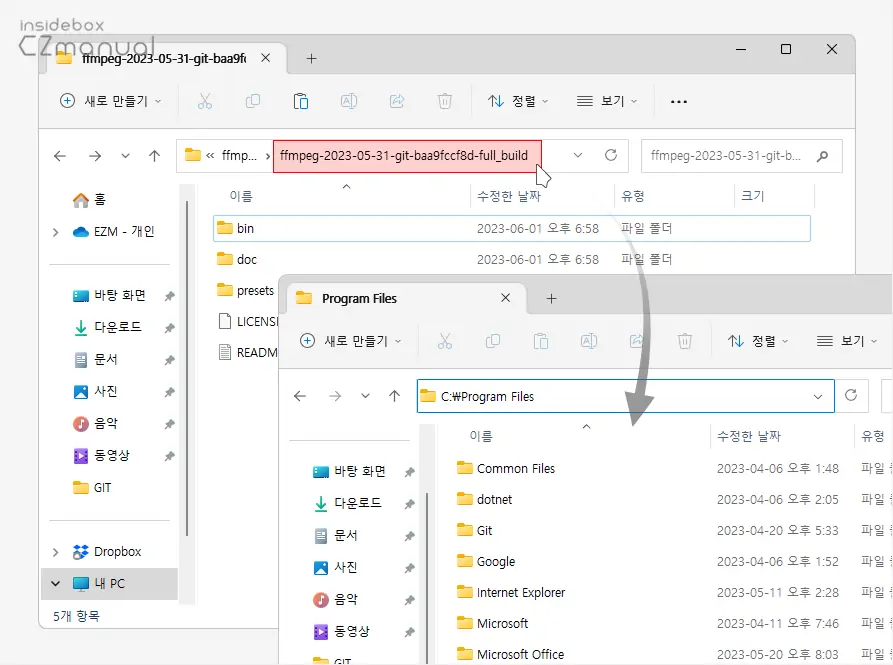893x665 pixels.
Task: Add new tab in Program Files window
Action: click(551, 298)
